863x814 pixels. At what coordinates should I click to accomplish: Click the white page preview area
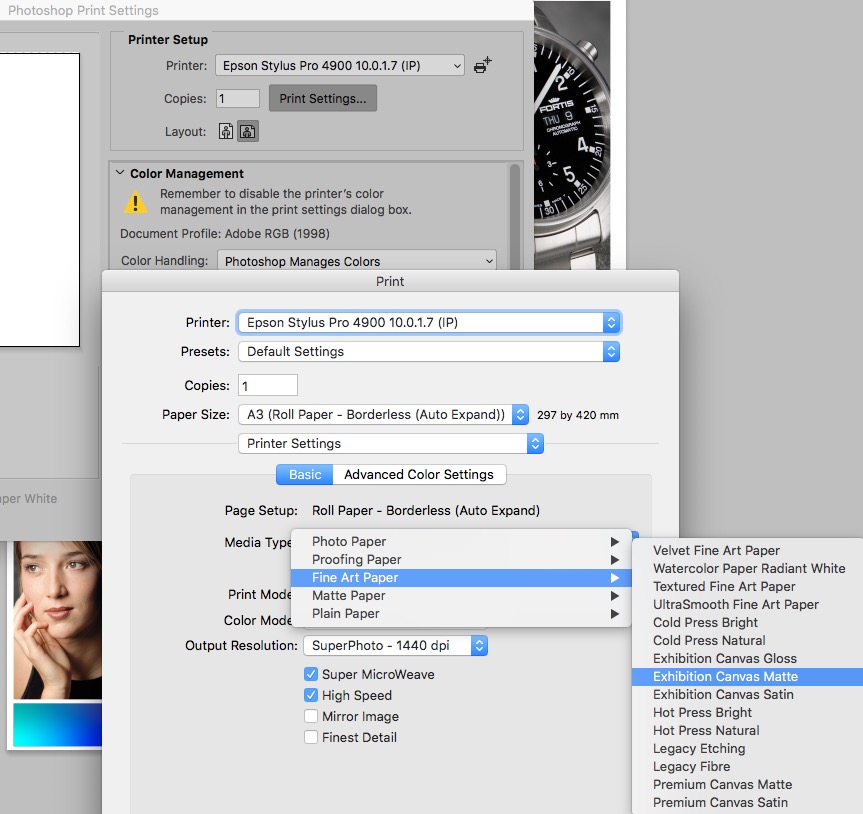(40, 200)
